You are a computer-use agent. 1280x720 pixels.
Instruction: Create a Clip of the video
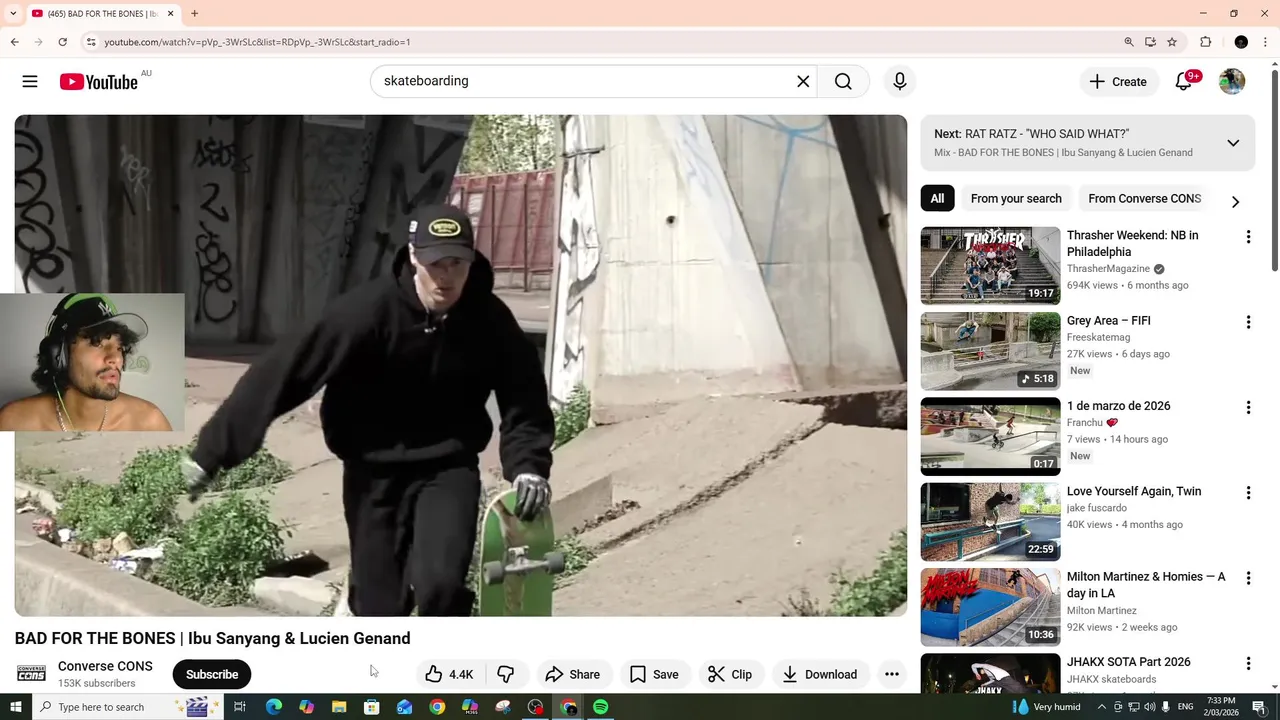click(730, 674)
